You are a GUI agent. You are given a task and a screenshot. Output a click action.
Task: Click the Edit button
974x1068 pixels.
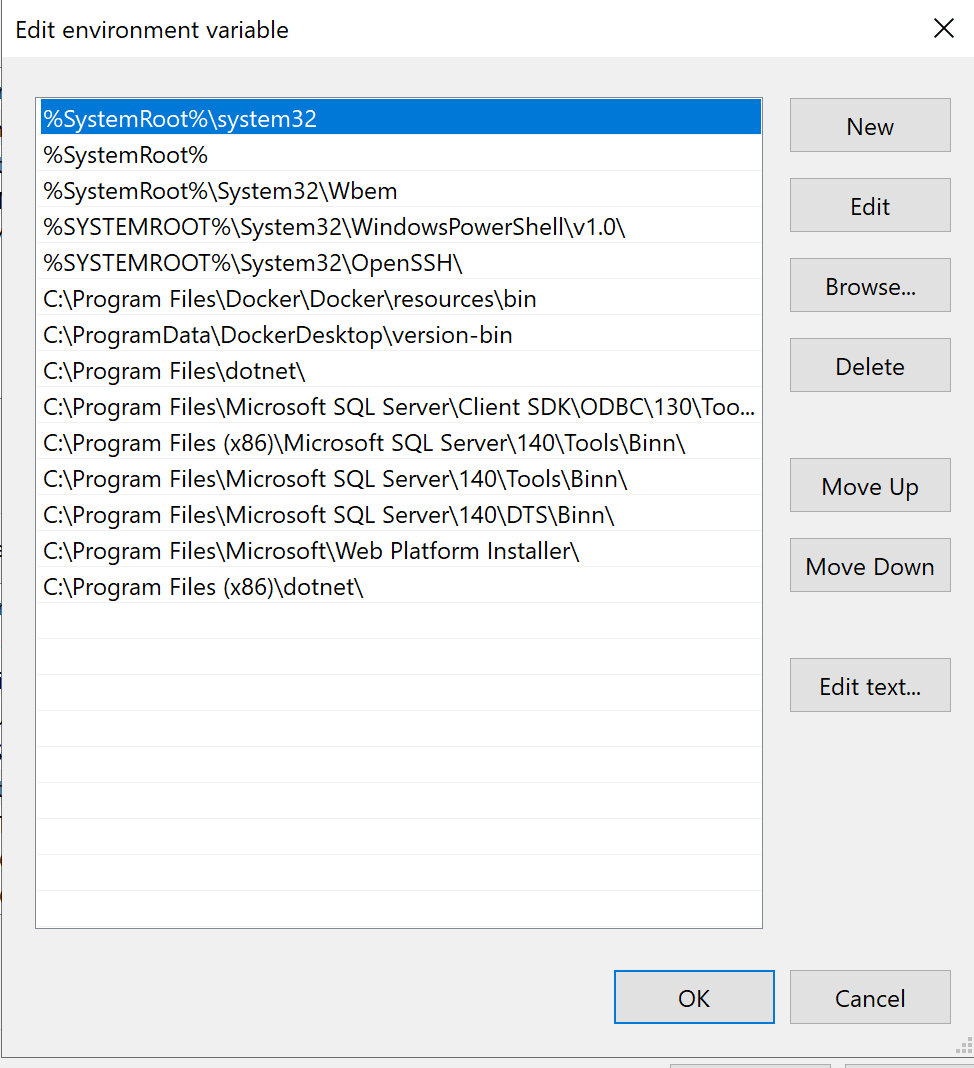[870, 205]
